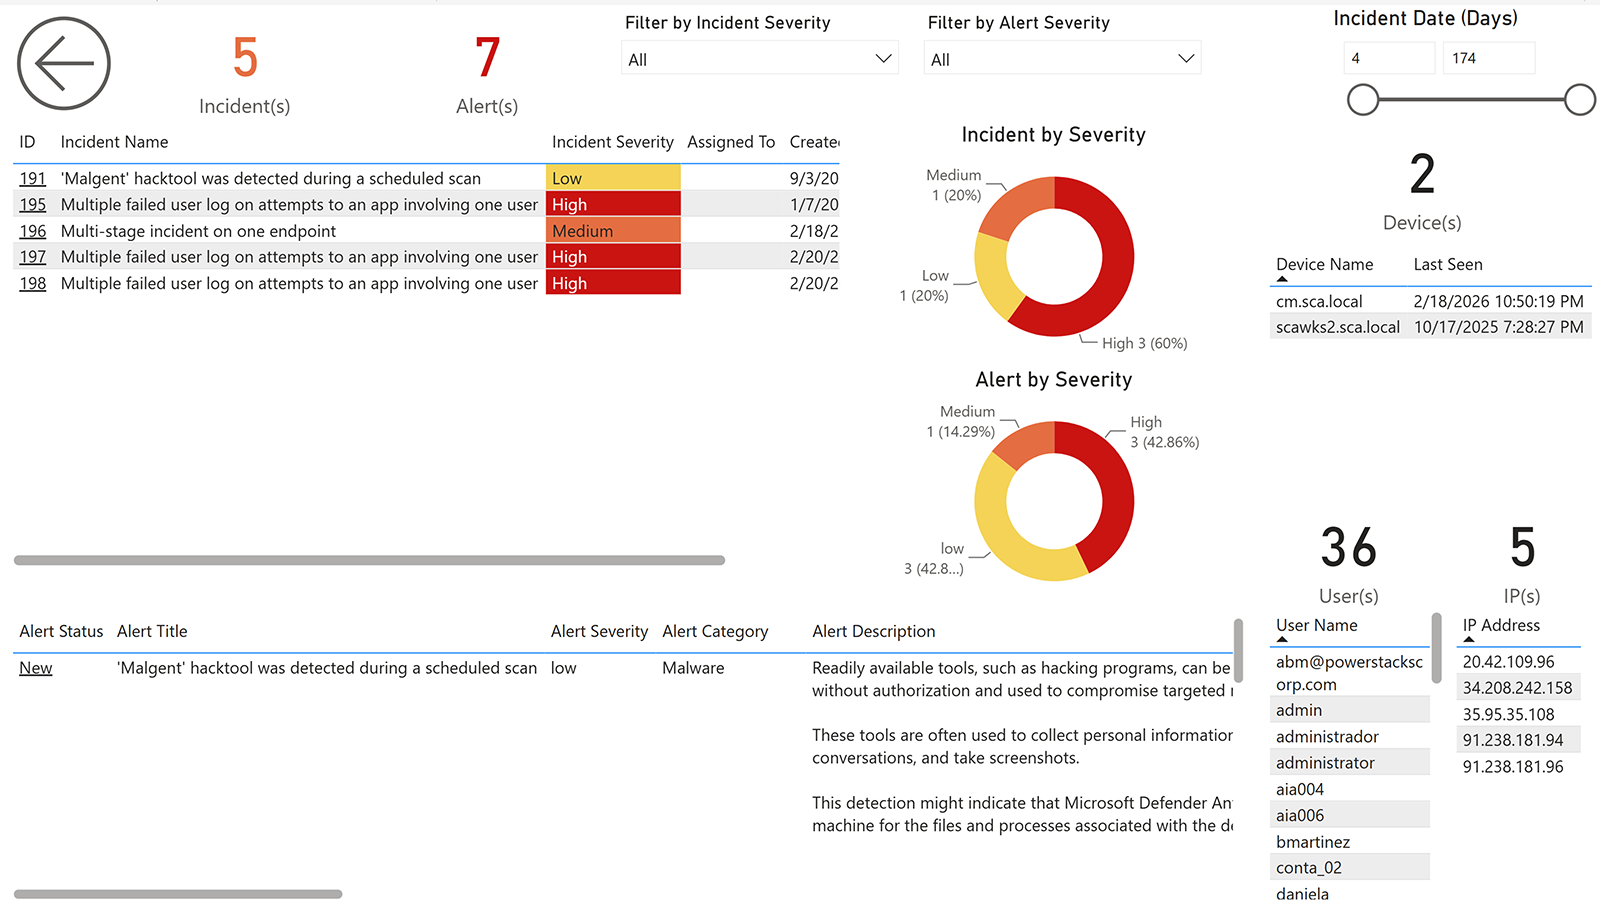Click the Incident Date minimum value field
This screenshot has height=900, width=1600.
coord(1389,58)
